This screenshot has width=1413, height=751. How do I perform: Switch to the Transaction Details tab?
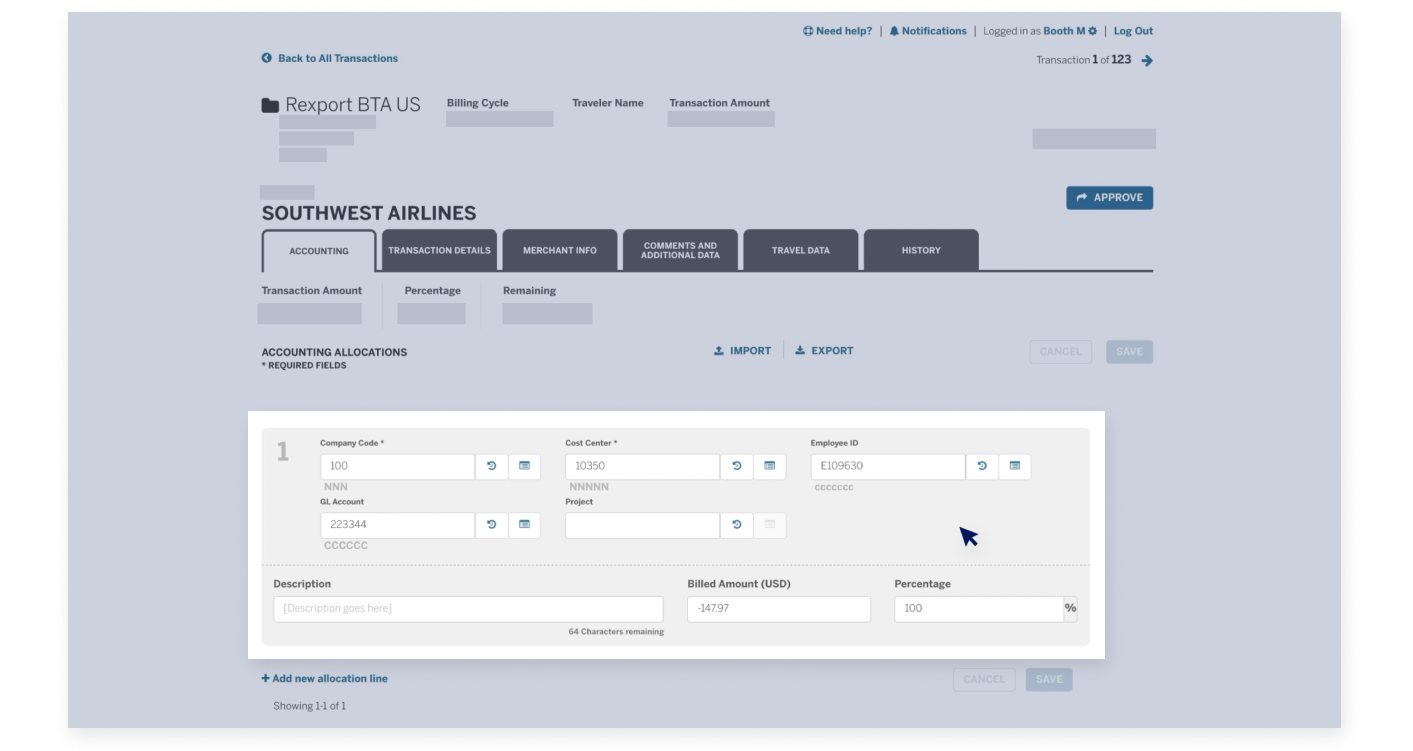point(438,250)
